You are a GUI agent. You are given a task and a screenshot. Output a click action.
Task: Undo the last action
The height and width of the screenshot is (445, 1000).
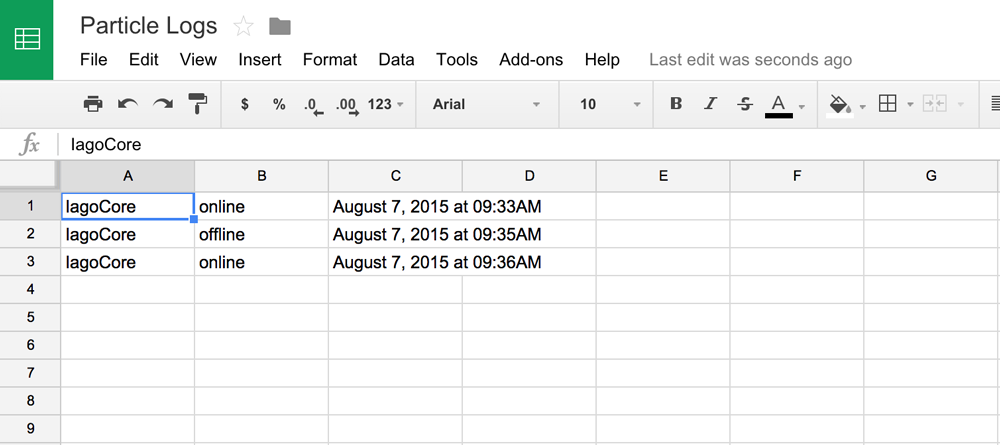click(x=128, y=104)
